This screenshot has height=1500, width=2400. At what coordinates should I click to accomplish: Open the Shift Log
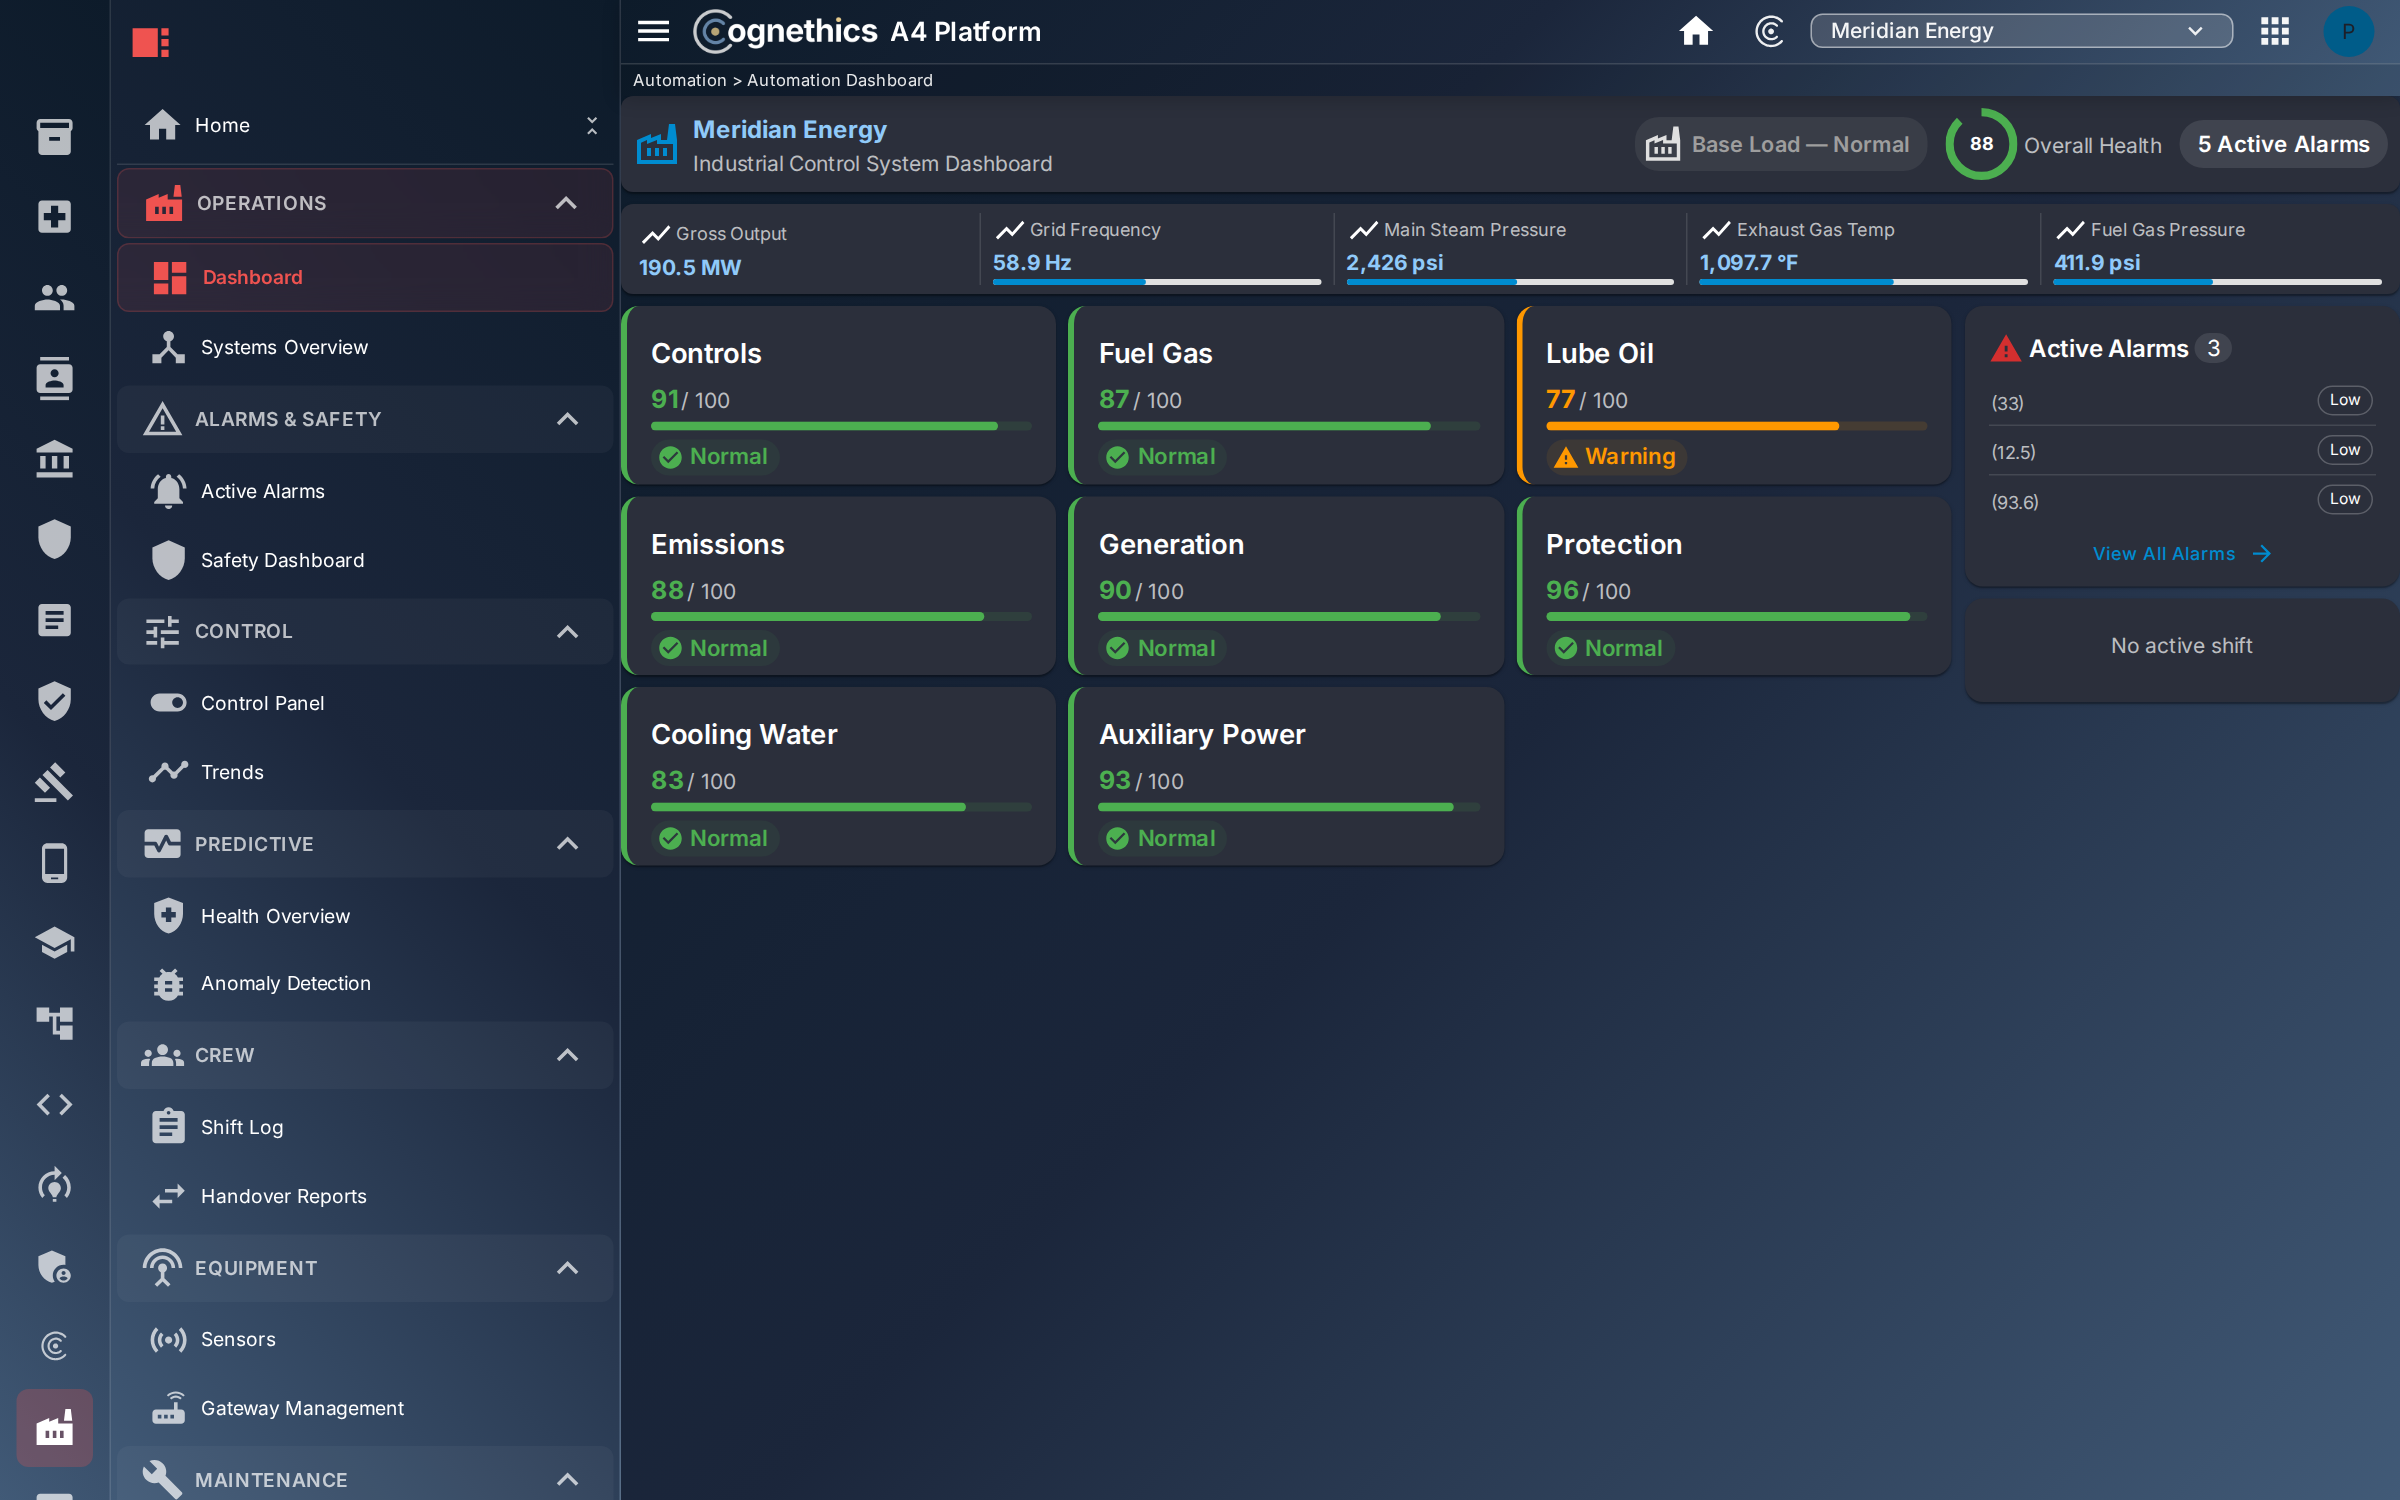coord(365,1127)
